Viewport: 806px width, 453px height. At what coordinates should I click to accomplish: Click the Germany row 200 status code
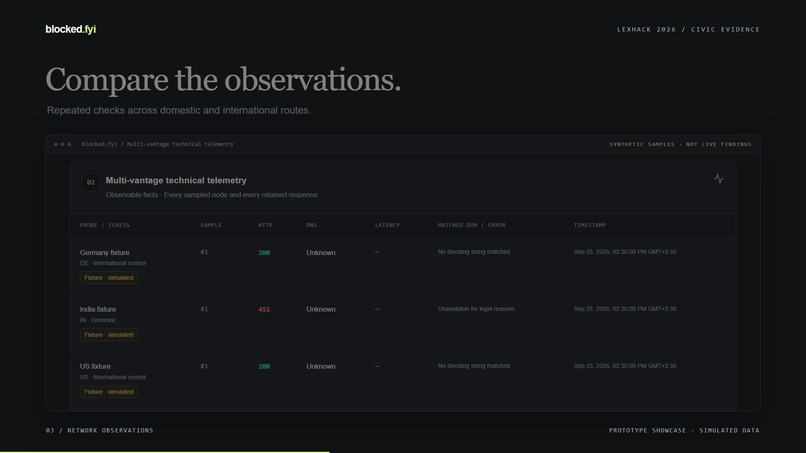pyautogui.click(x=264, y=252)
